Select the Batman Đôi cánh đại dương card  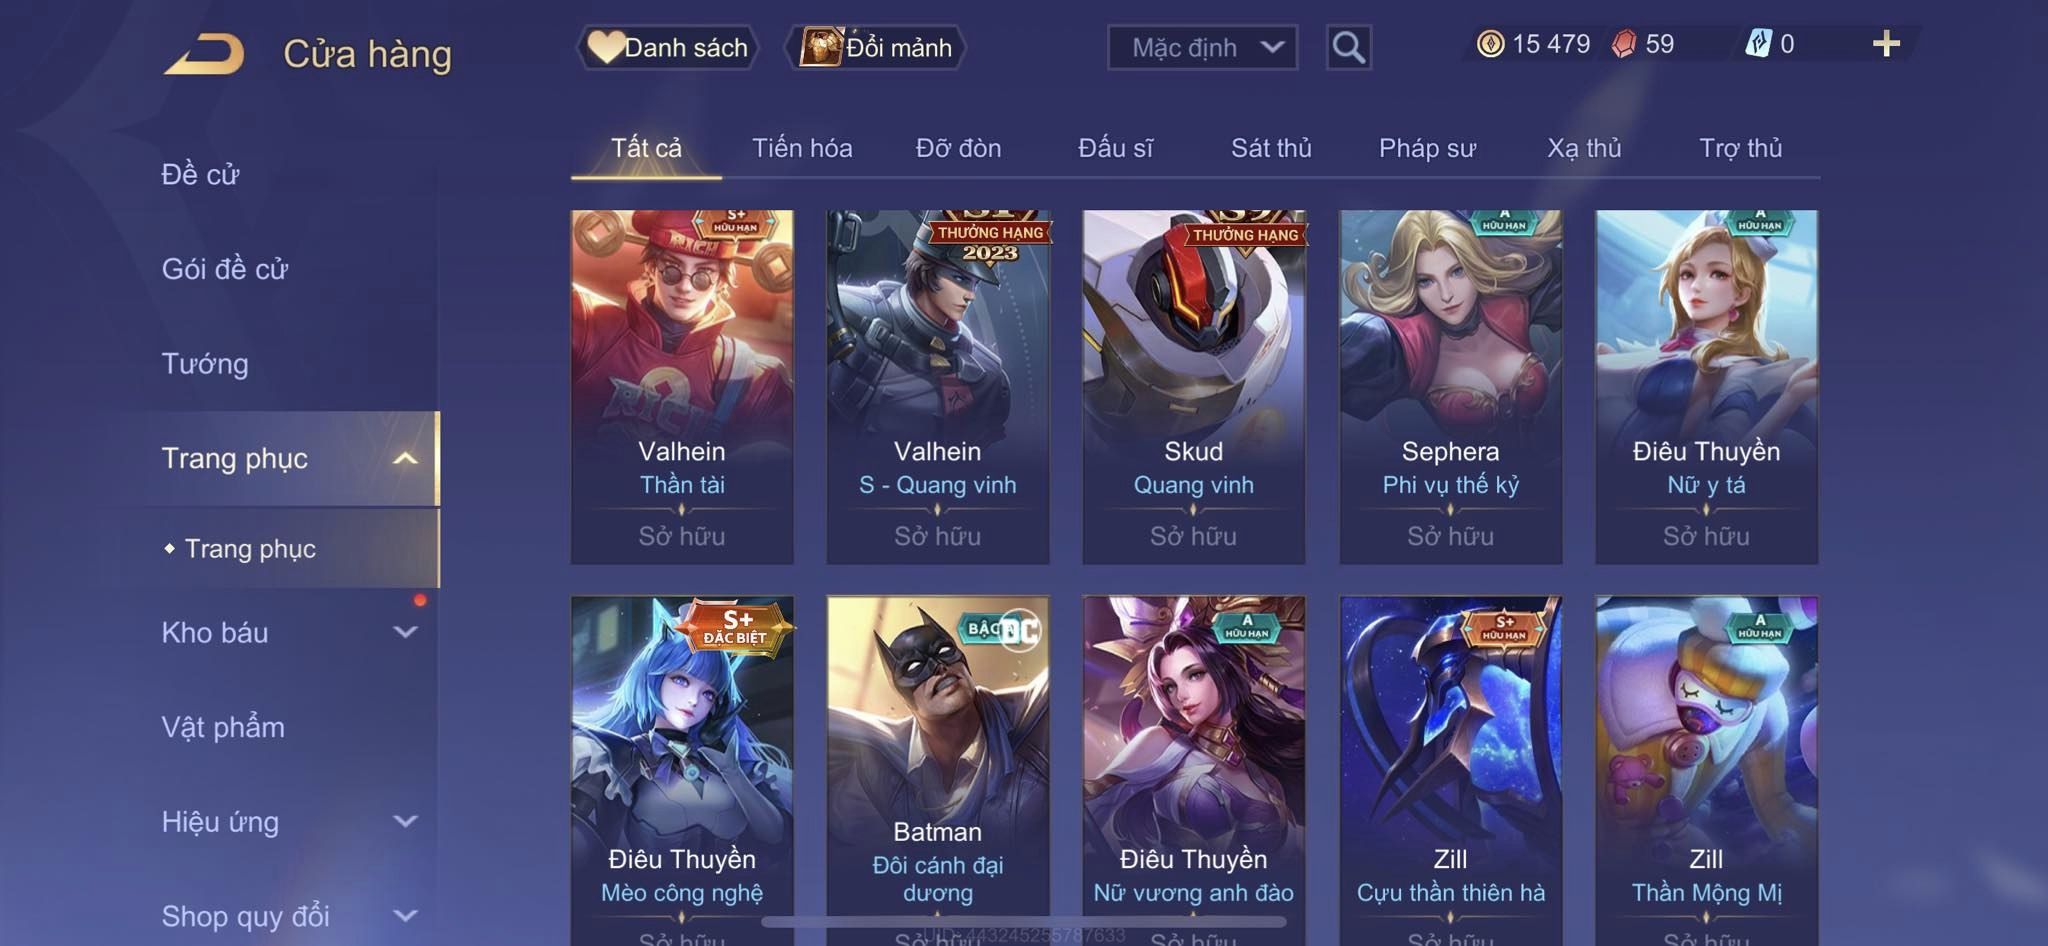click(938, 770)
